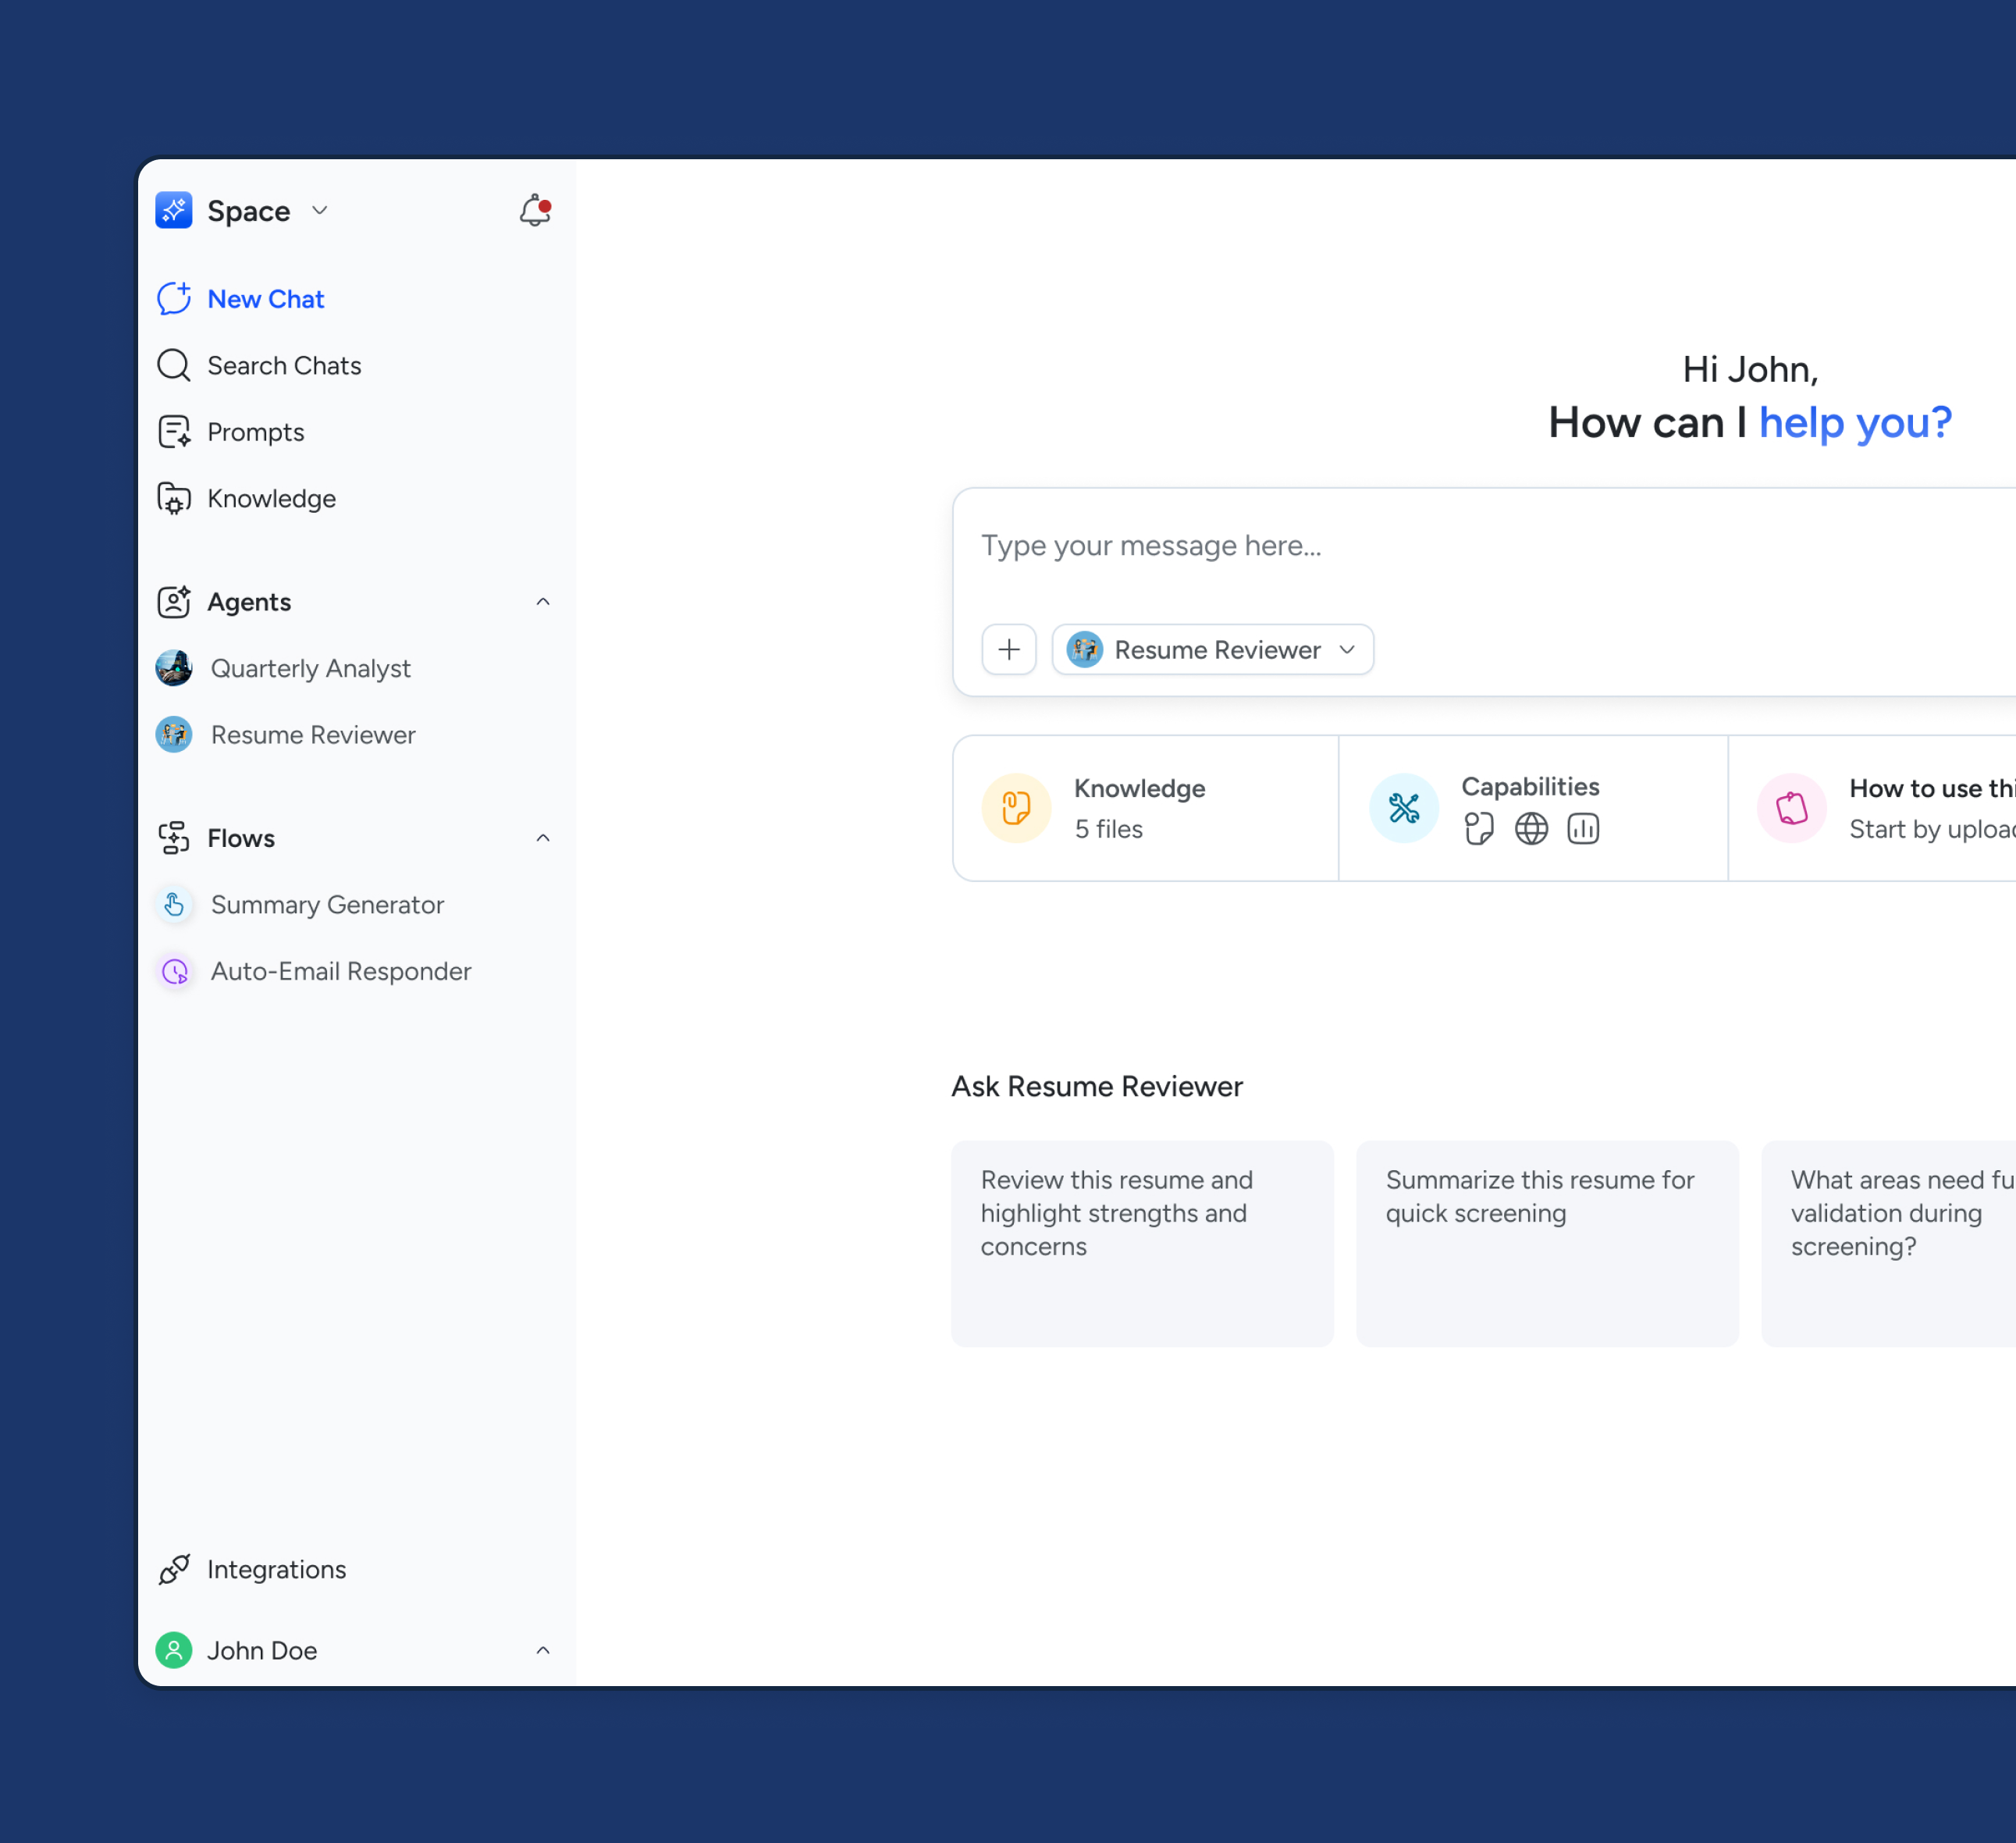Open notifications bell icon

pos(535,210)
